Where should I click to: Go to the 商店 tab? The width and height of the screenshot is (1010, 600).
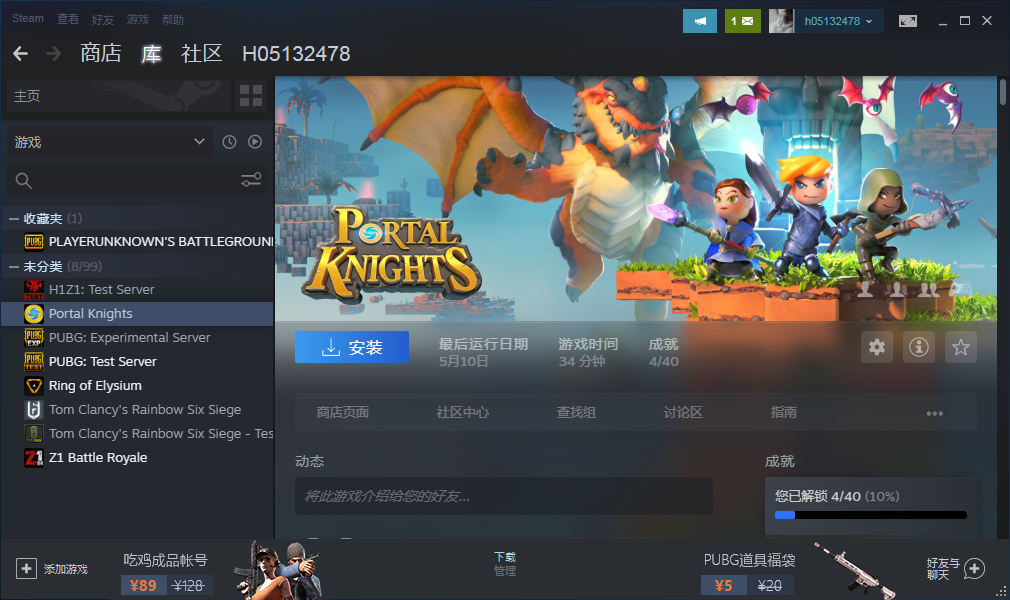[101, 53]
